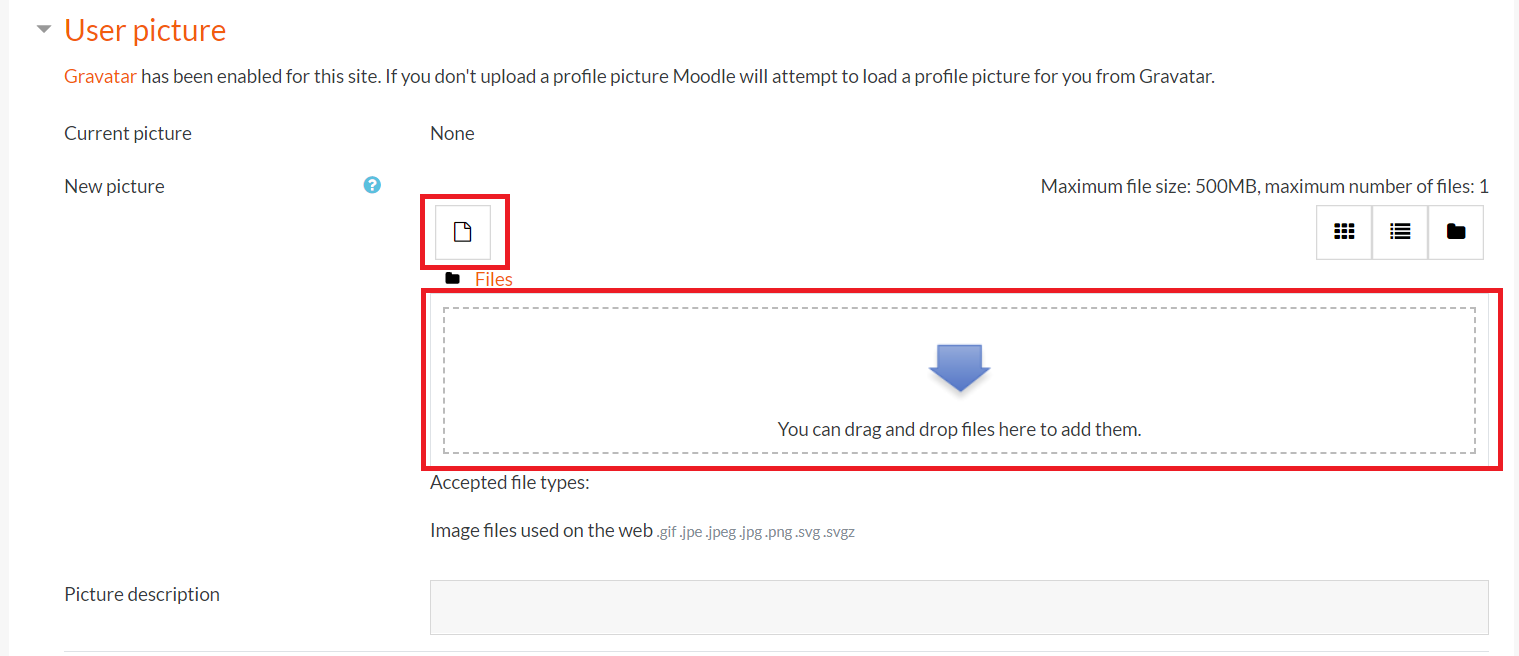
Task: Click the New picture field label
Action: 114,186
